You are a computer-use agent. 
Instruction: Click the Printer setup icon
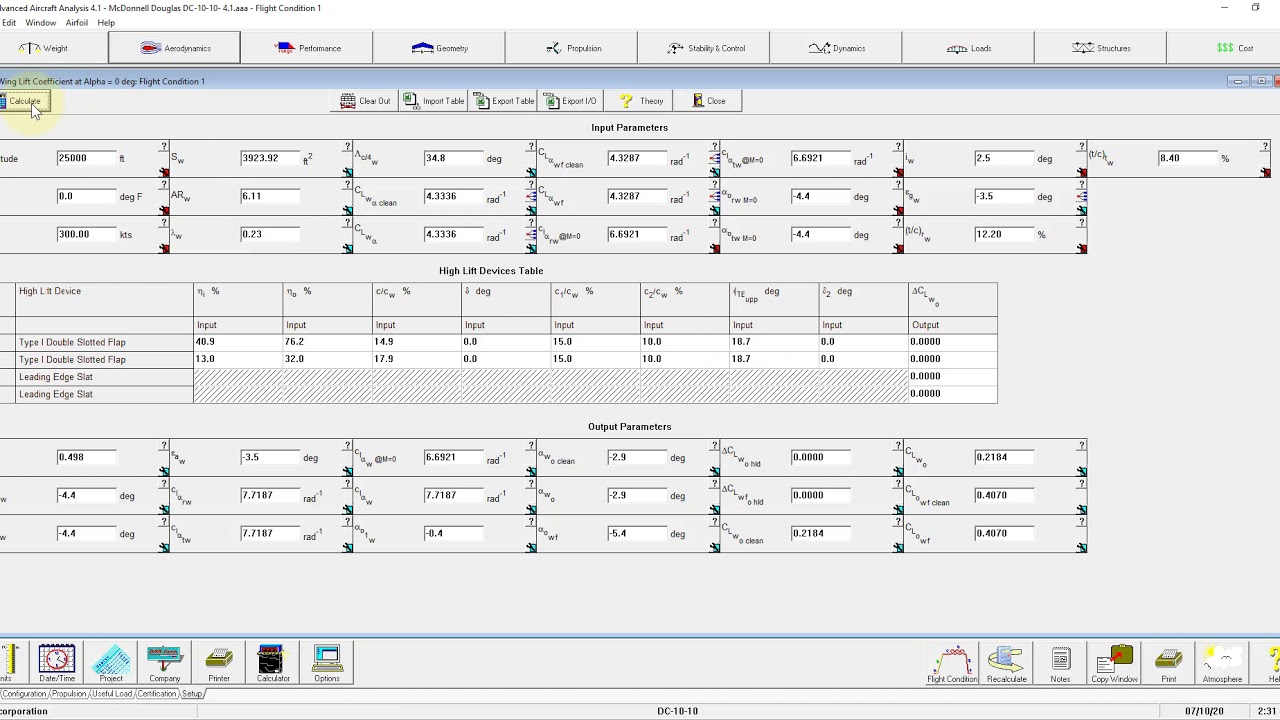(219, 664)
